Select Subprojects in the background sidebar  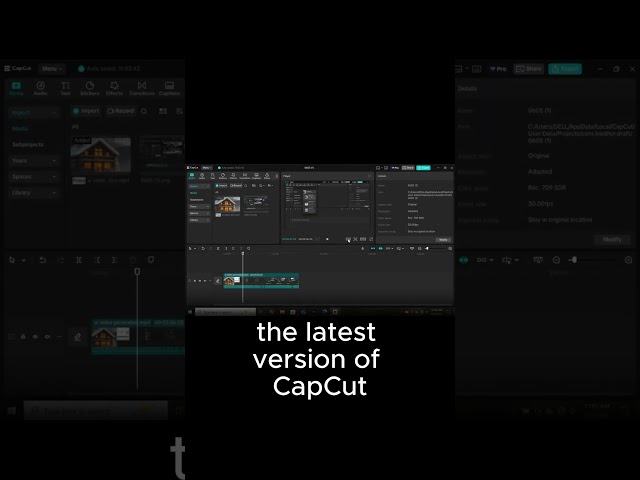[28, 144]
